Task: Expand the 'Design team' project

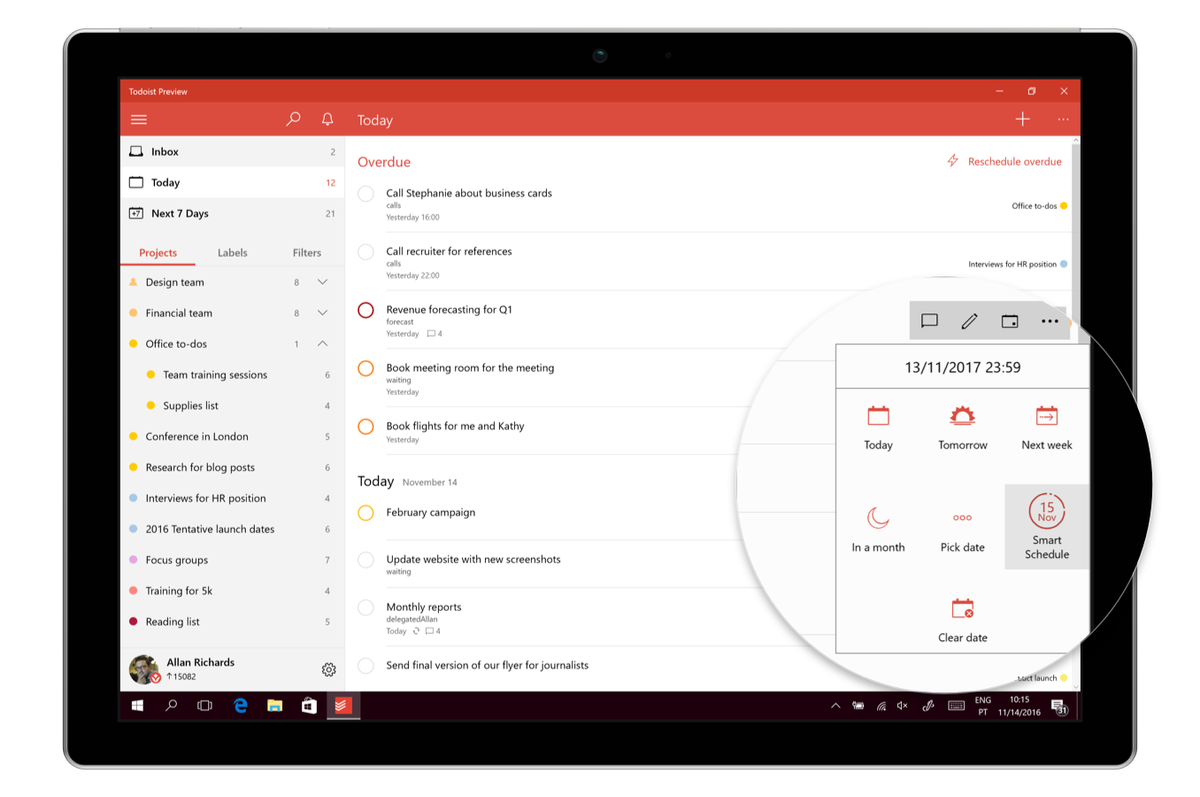Action: [322, 281]
